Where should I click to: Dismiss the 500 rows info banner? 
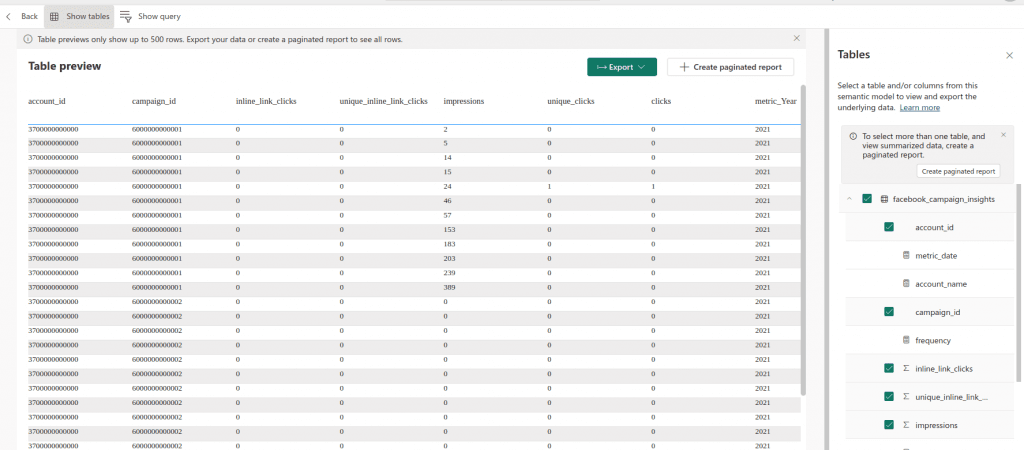(x=797, y=38)
